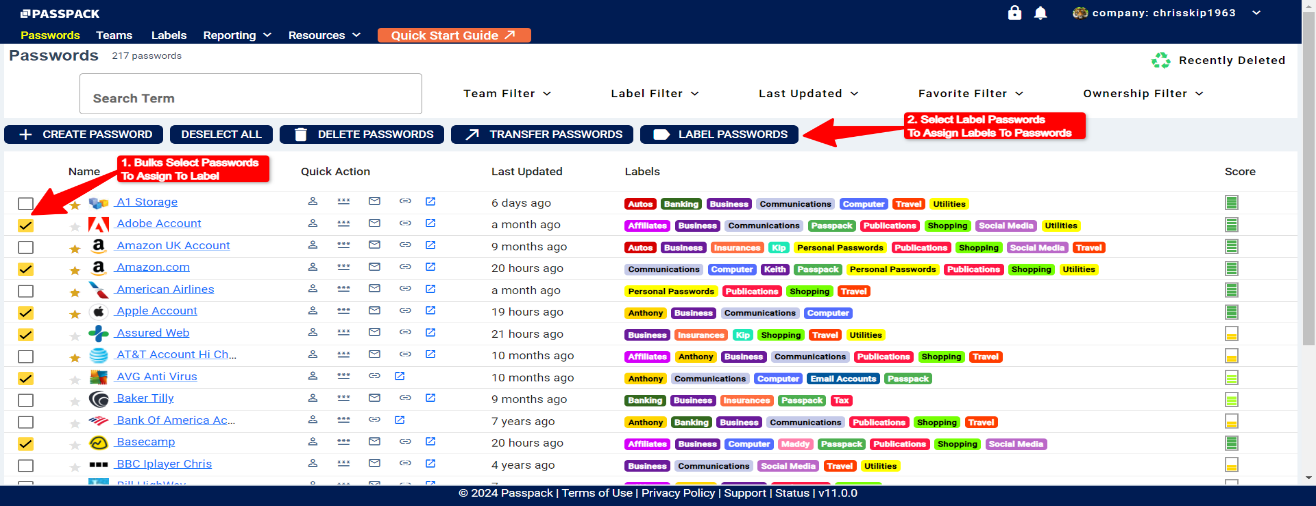Launch website icon for Baker Tilly
Viewport: 1316px width, 506px height.
430,399
